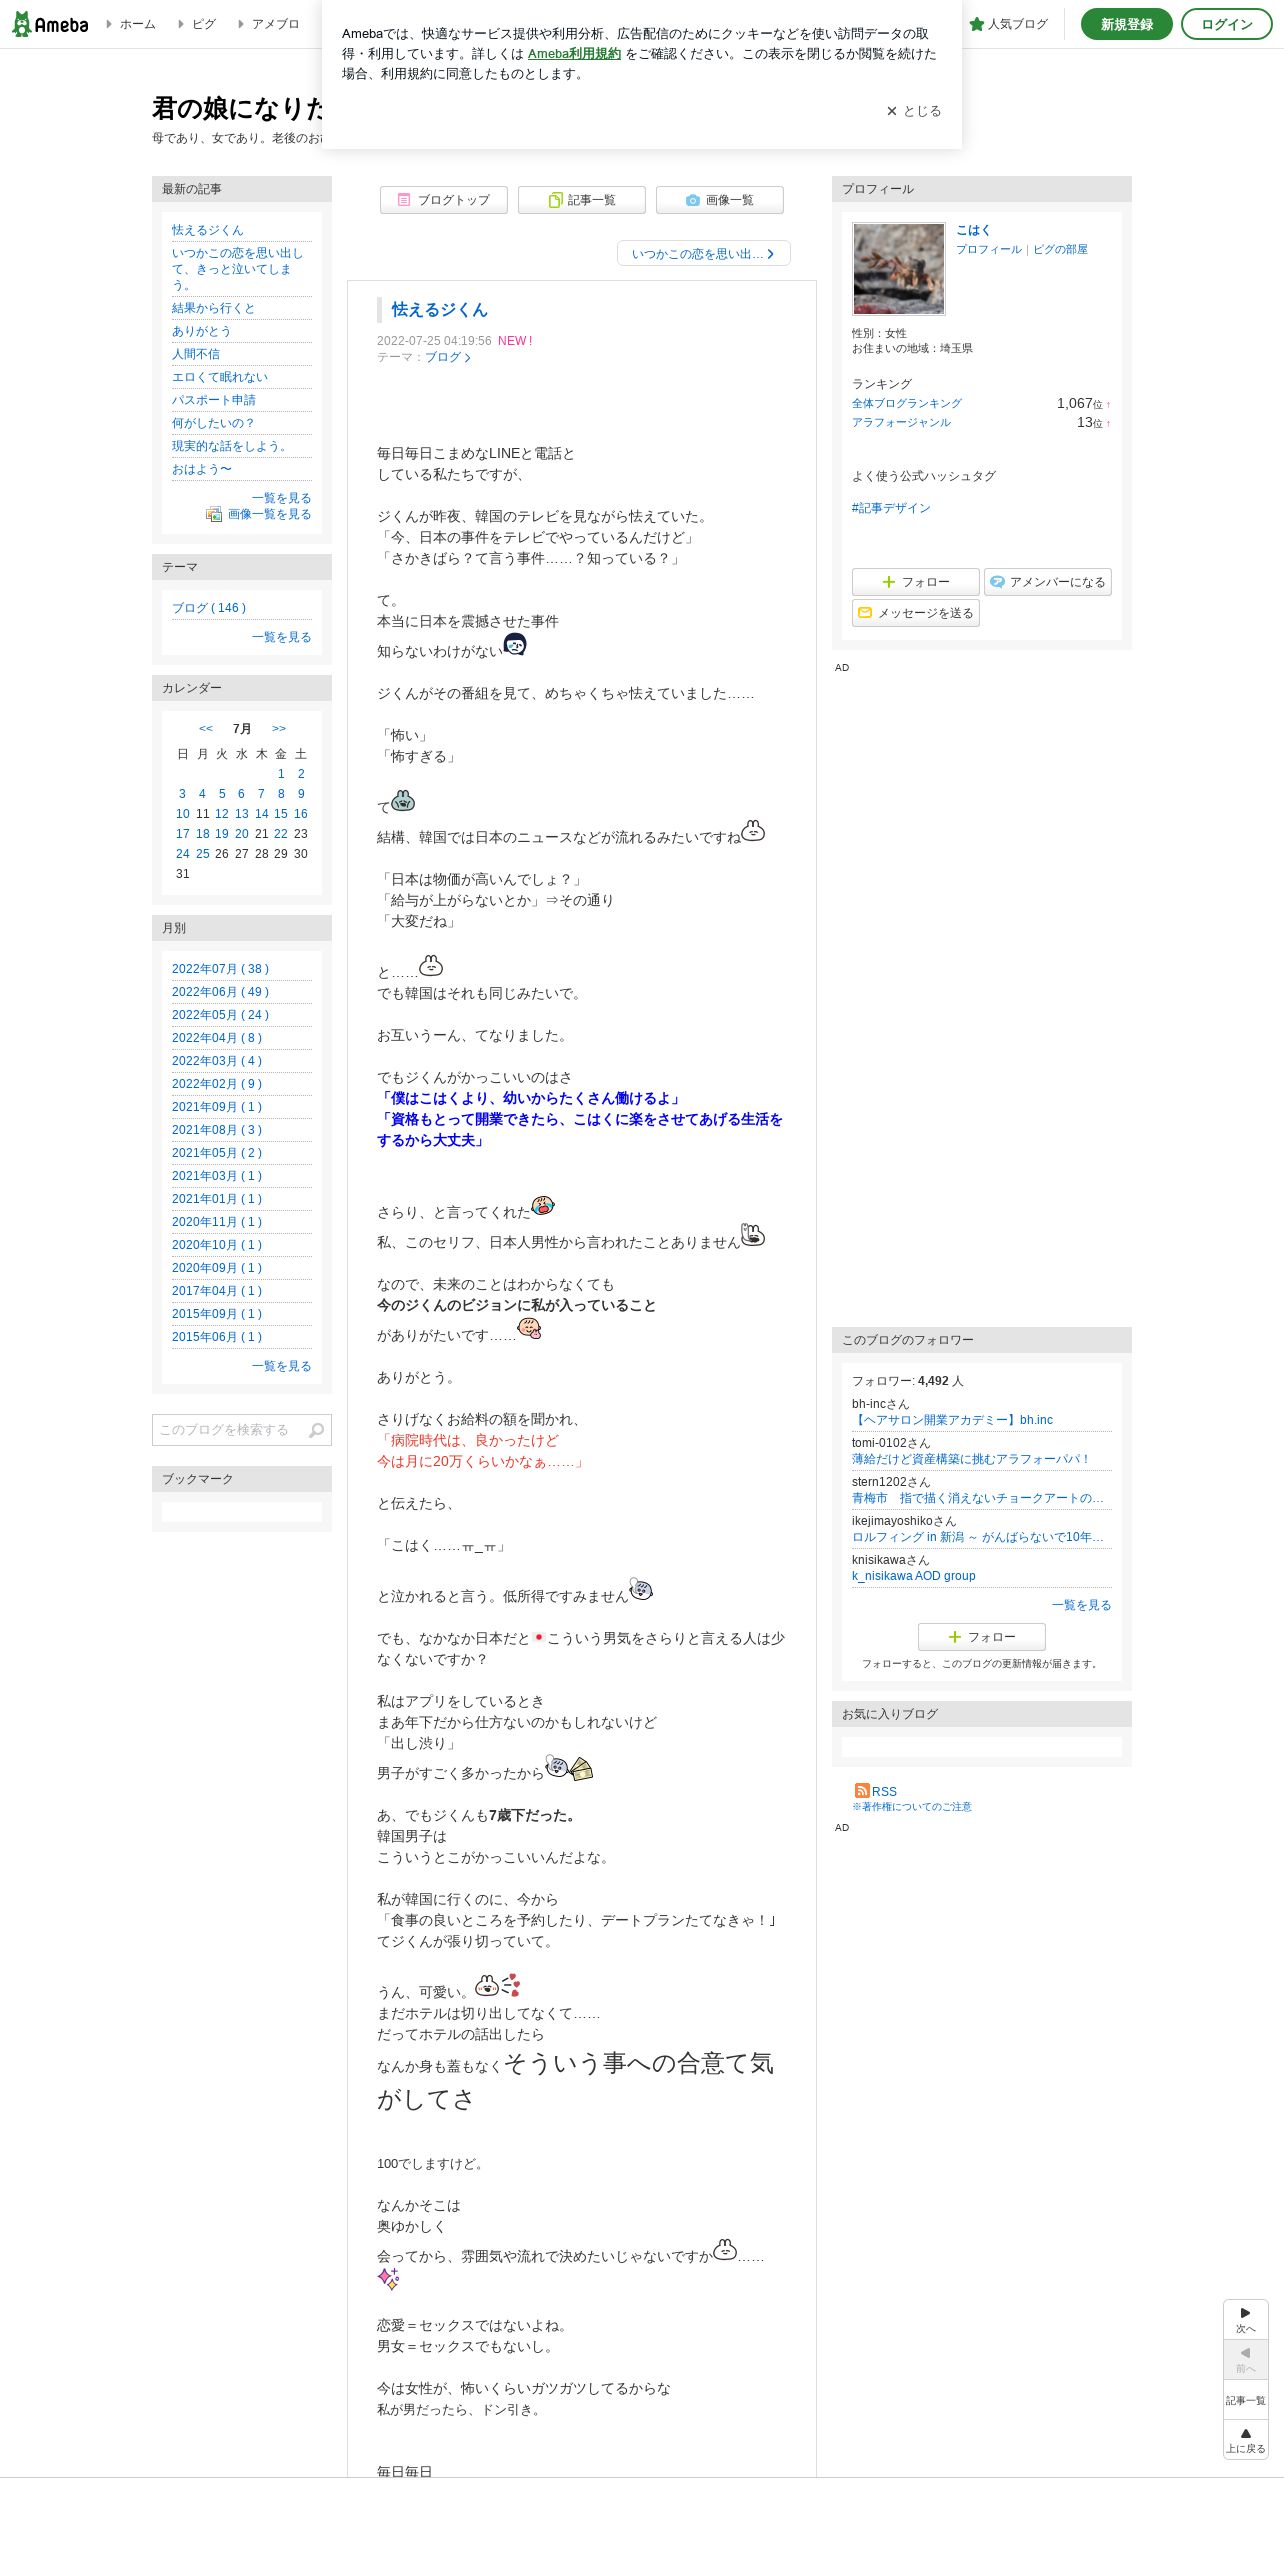Click フォロー button in followers panel
This screenshot has height=2568, width=1284.
pyautogui.click(x=981, y=1637)
